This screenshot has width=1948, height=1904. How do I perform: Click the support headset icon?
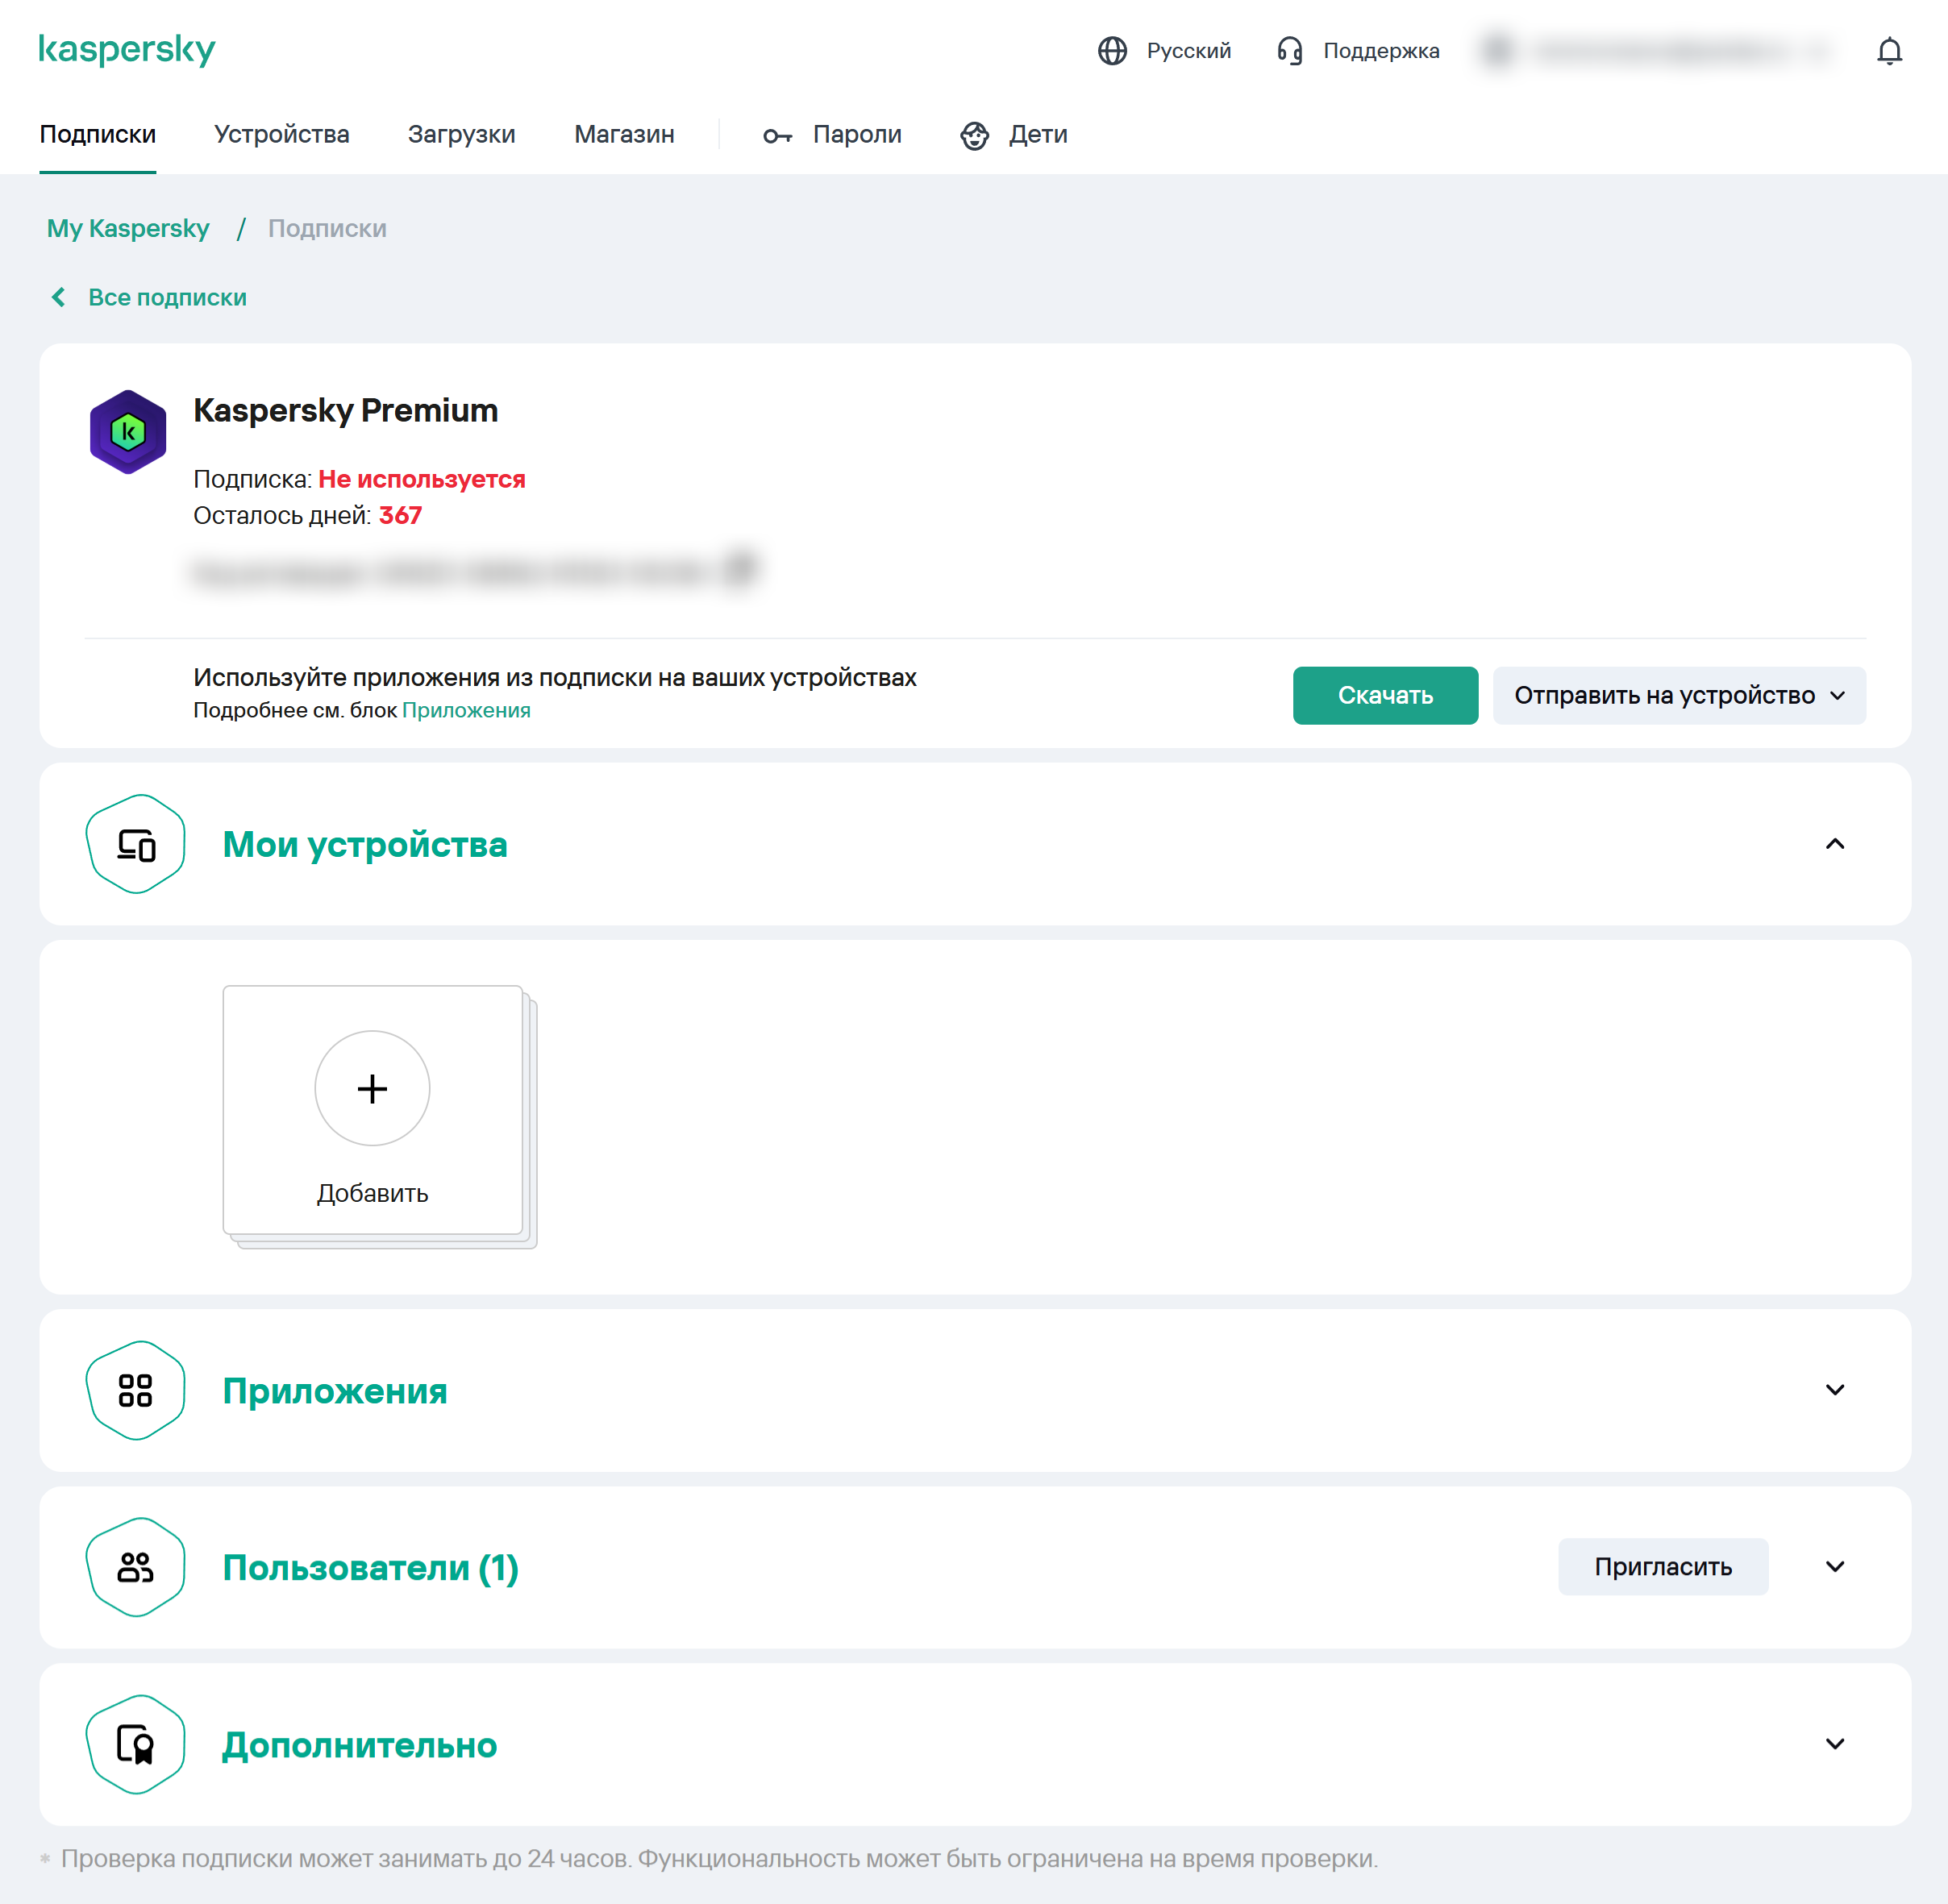coord(1289,51)
